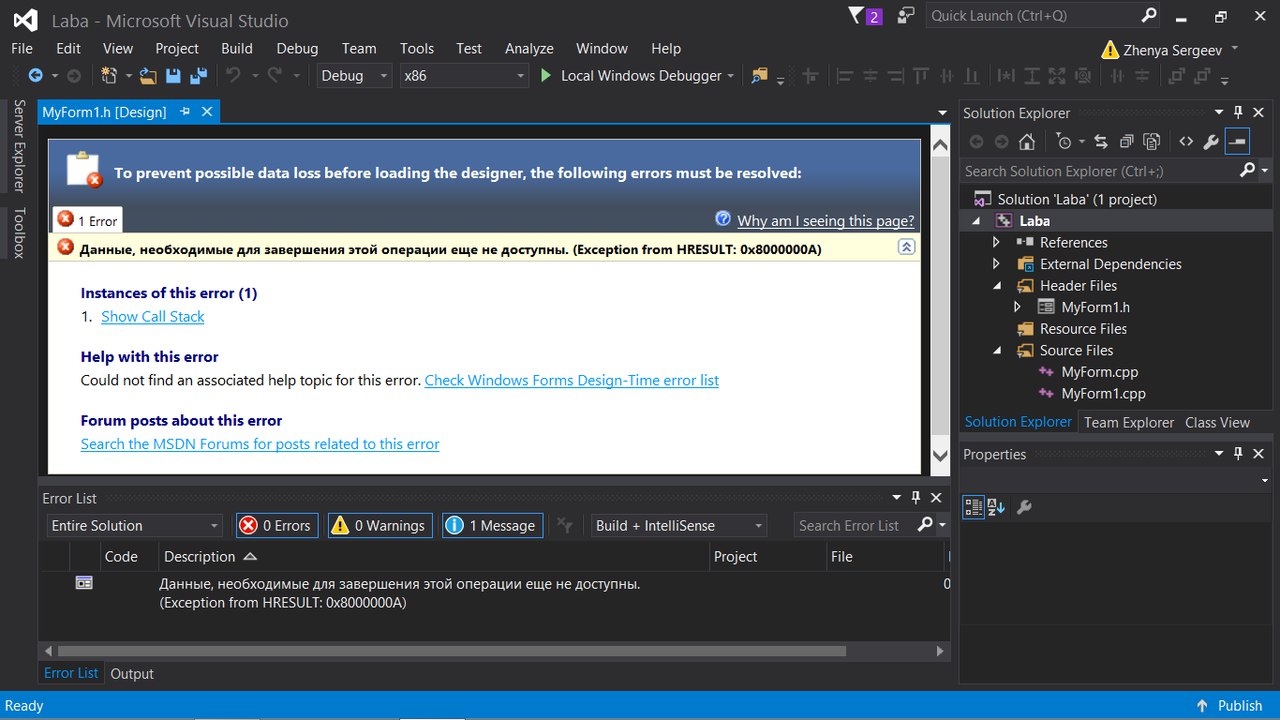Start Local Windows Debugger green play icon
This screenshot has height=720, width=1280.
tap(546, 76)
